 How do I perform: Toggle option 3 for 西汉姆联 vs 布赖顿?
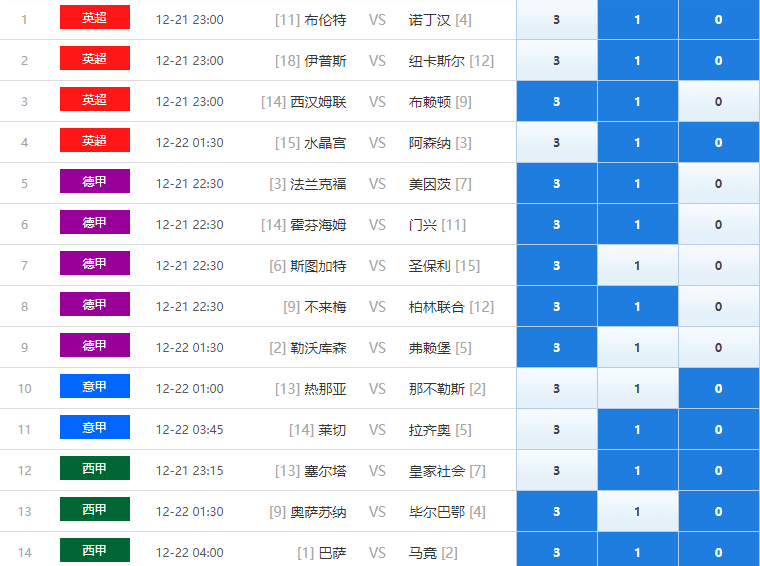tap(557, 101)
